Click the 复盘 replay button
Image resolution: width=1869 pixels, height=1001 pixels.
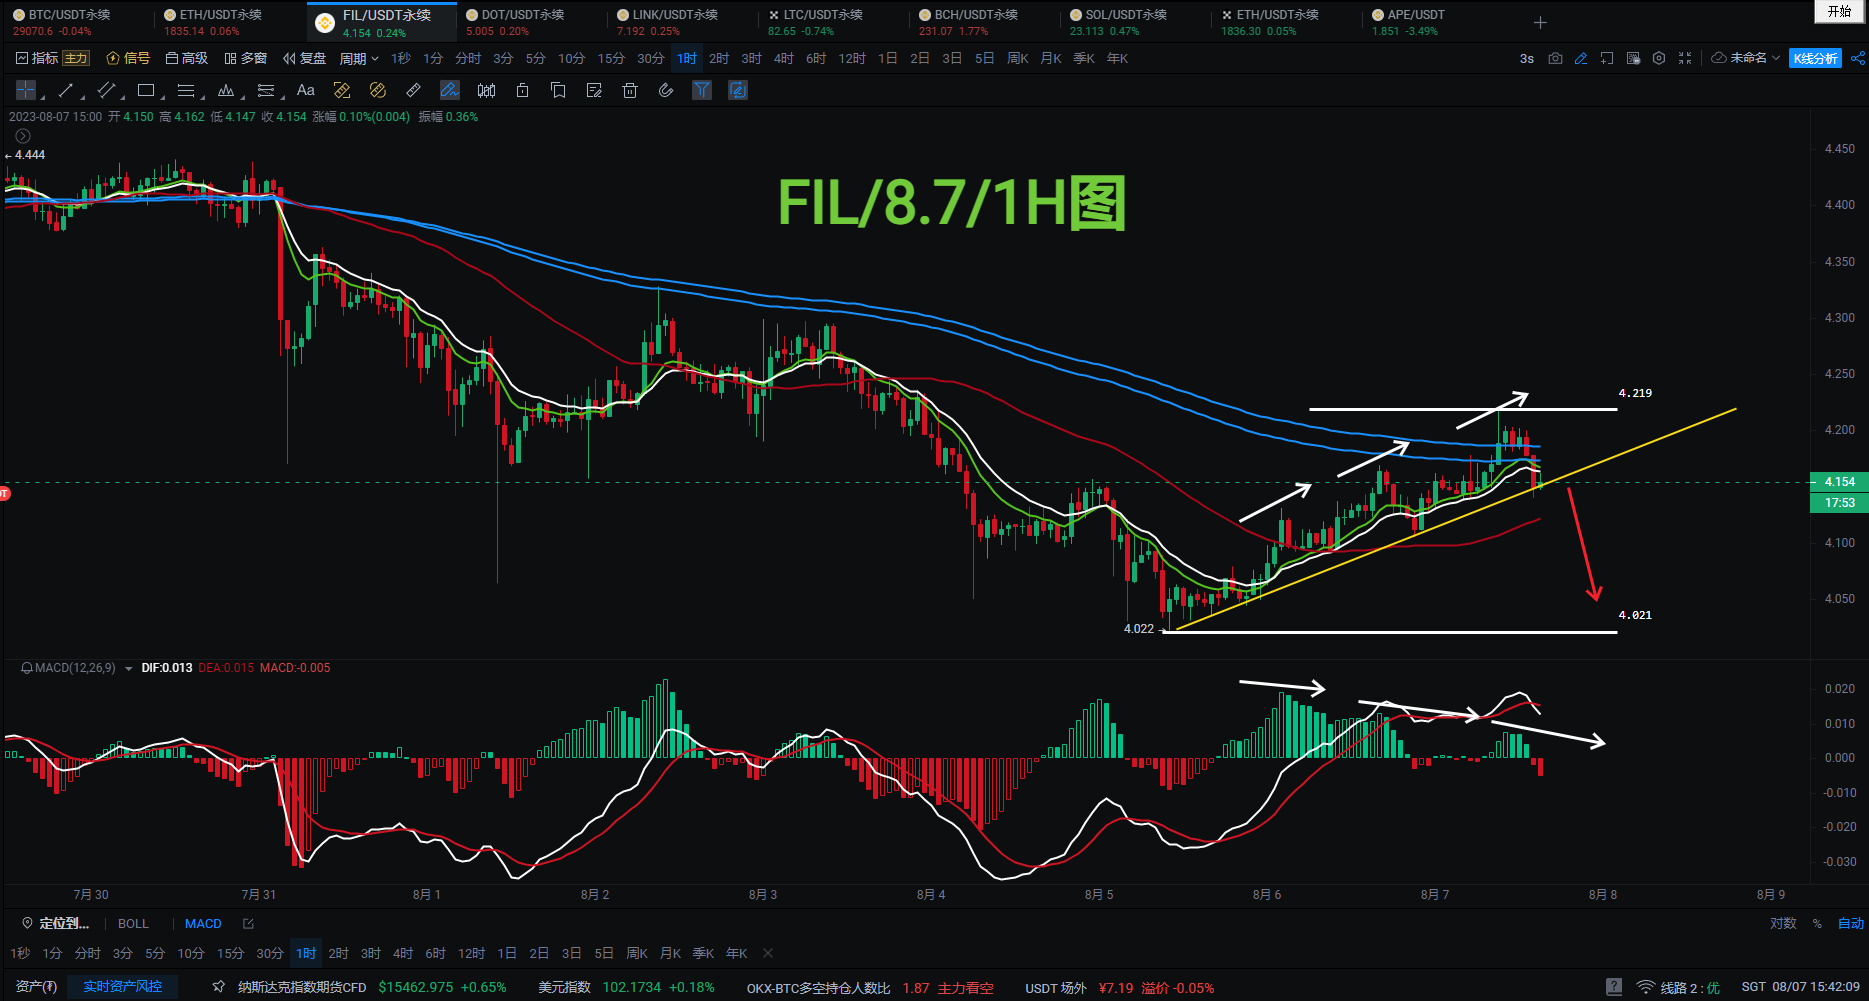pos(305,58)
